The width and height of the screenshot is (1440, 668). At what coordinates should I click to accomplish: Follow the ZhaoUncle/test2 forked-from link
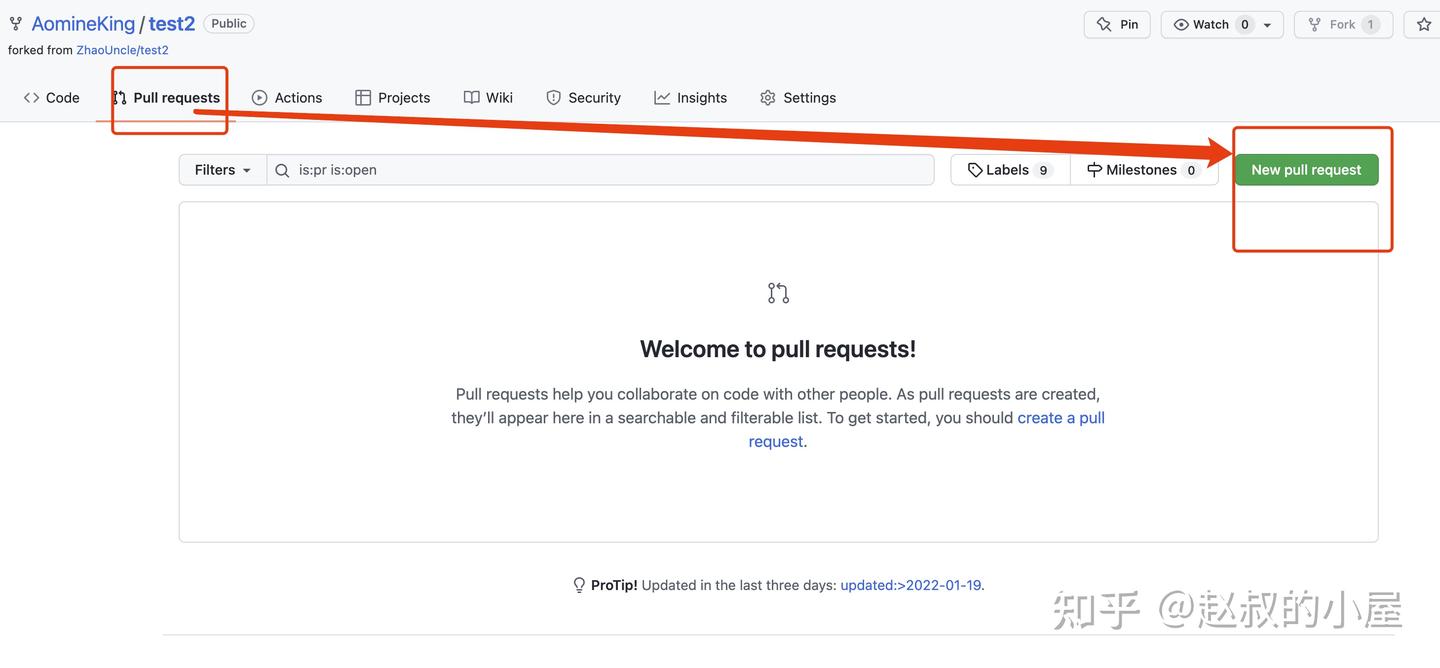(x=122, y=50)
